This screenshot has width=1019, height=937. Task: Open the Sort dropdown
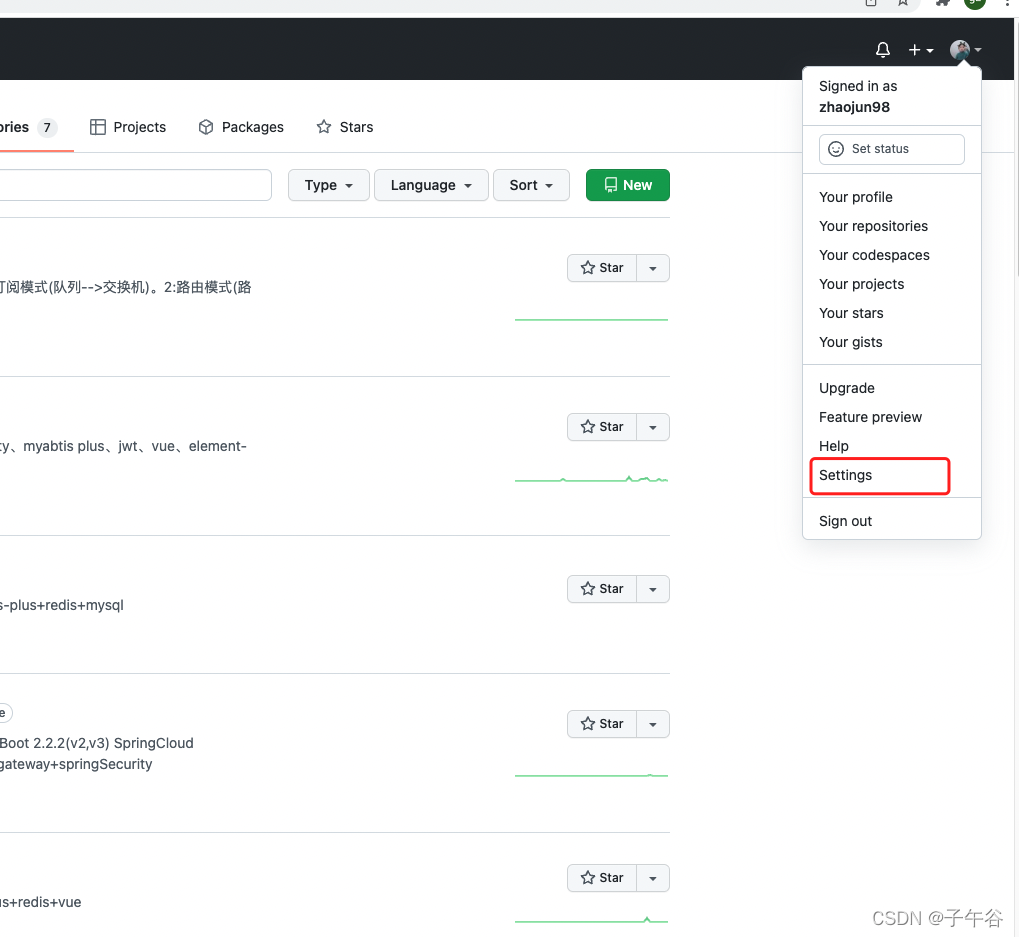pos(531,185)
